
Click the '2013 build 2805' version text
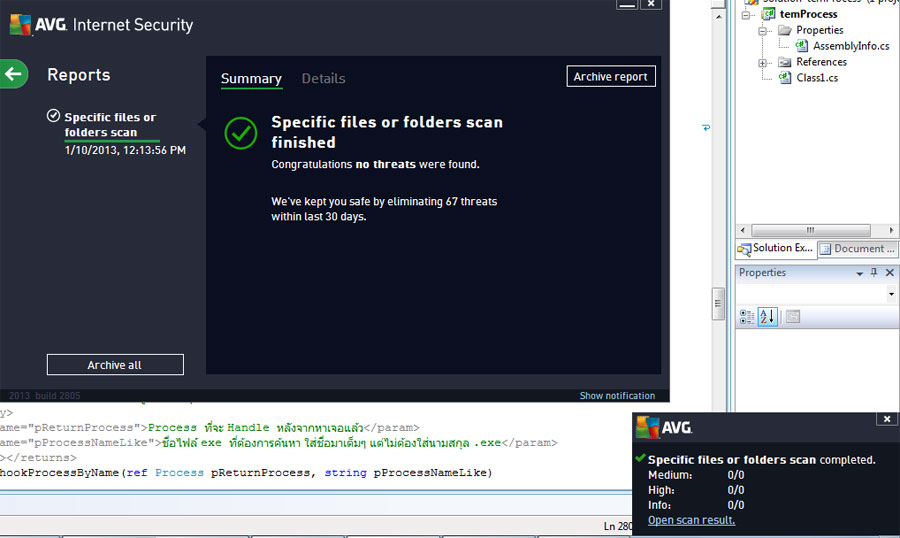(45, 396)
